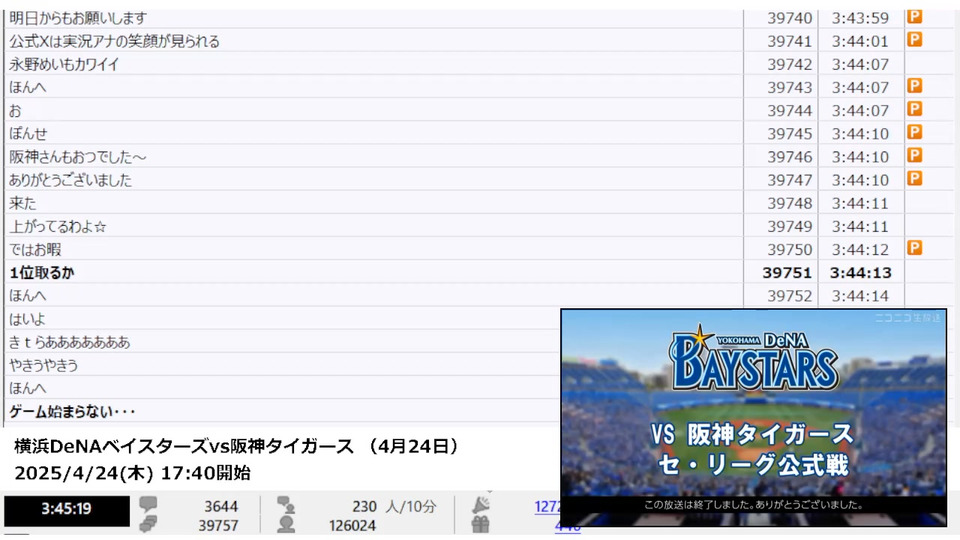Open the 1272 link next to cracker icon

(x=547, y=506)
